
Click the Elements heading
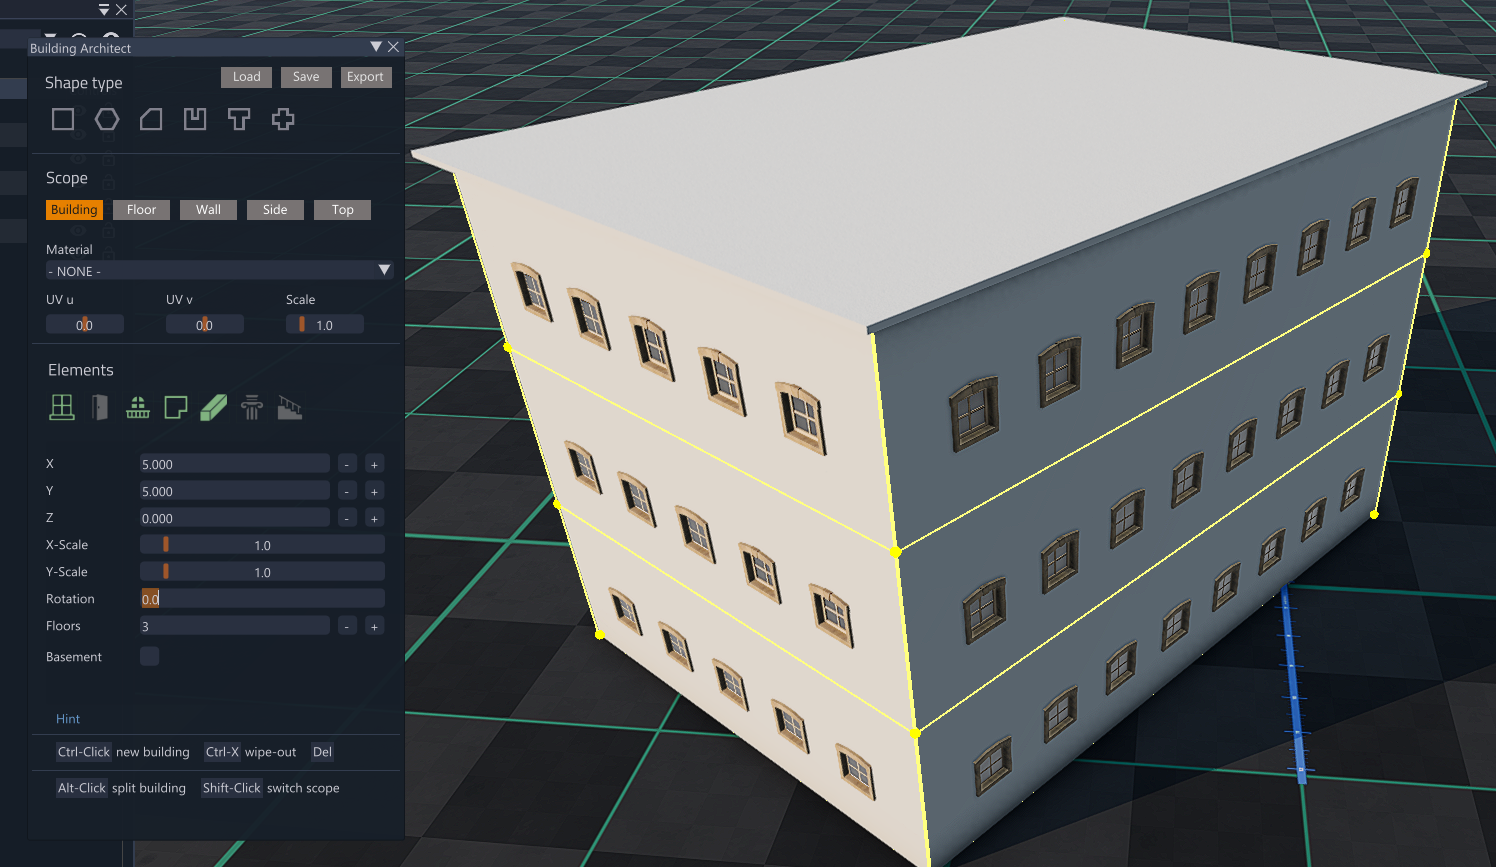tap(81, 370)
